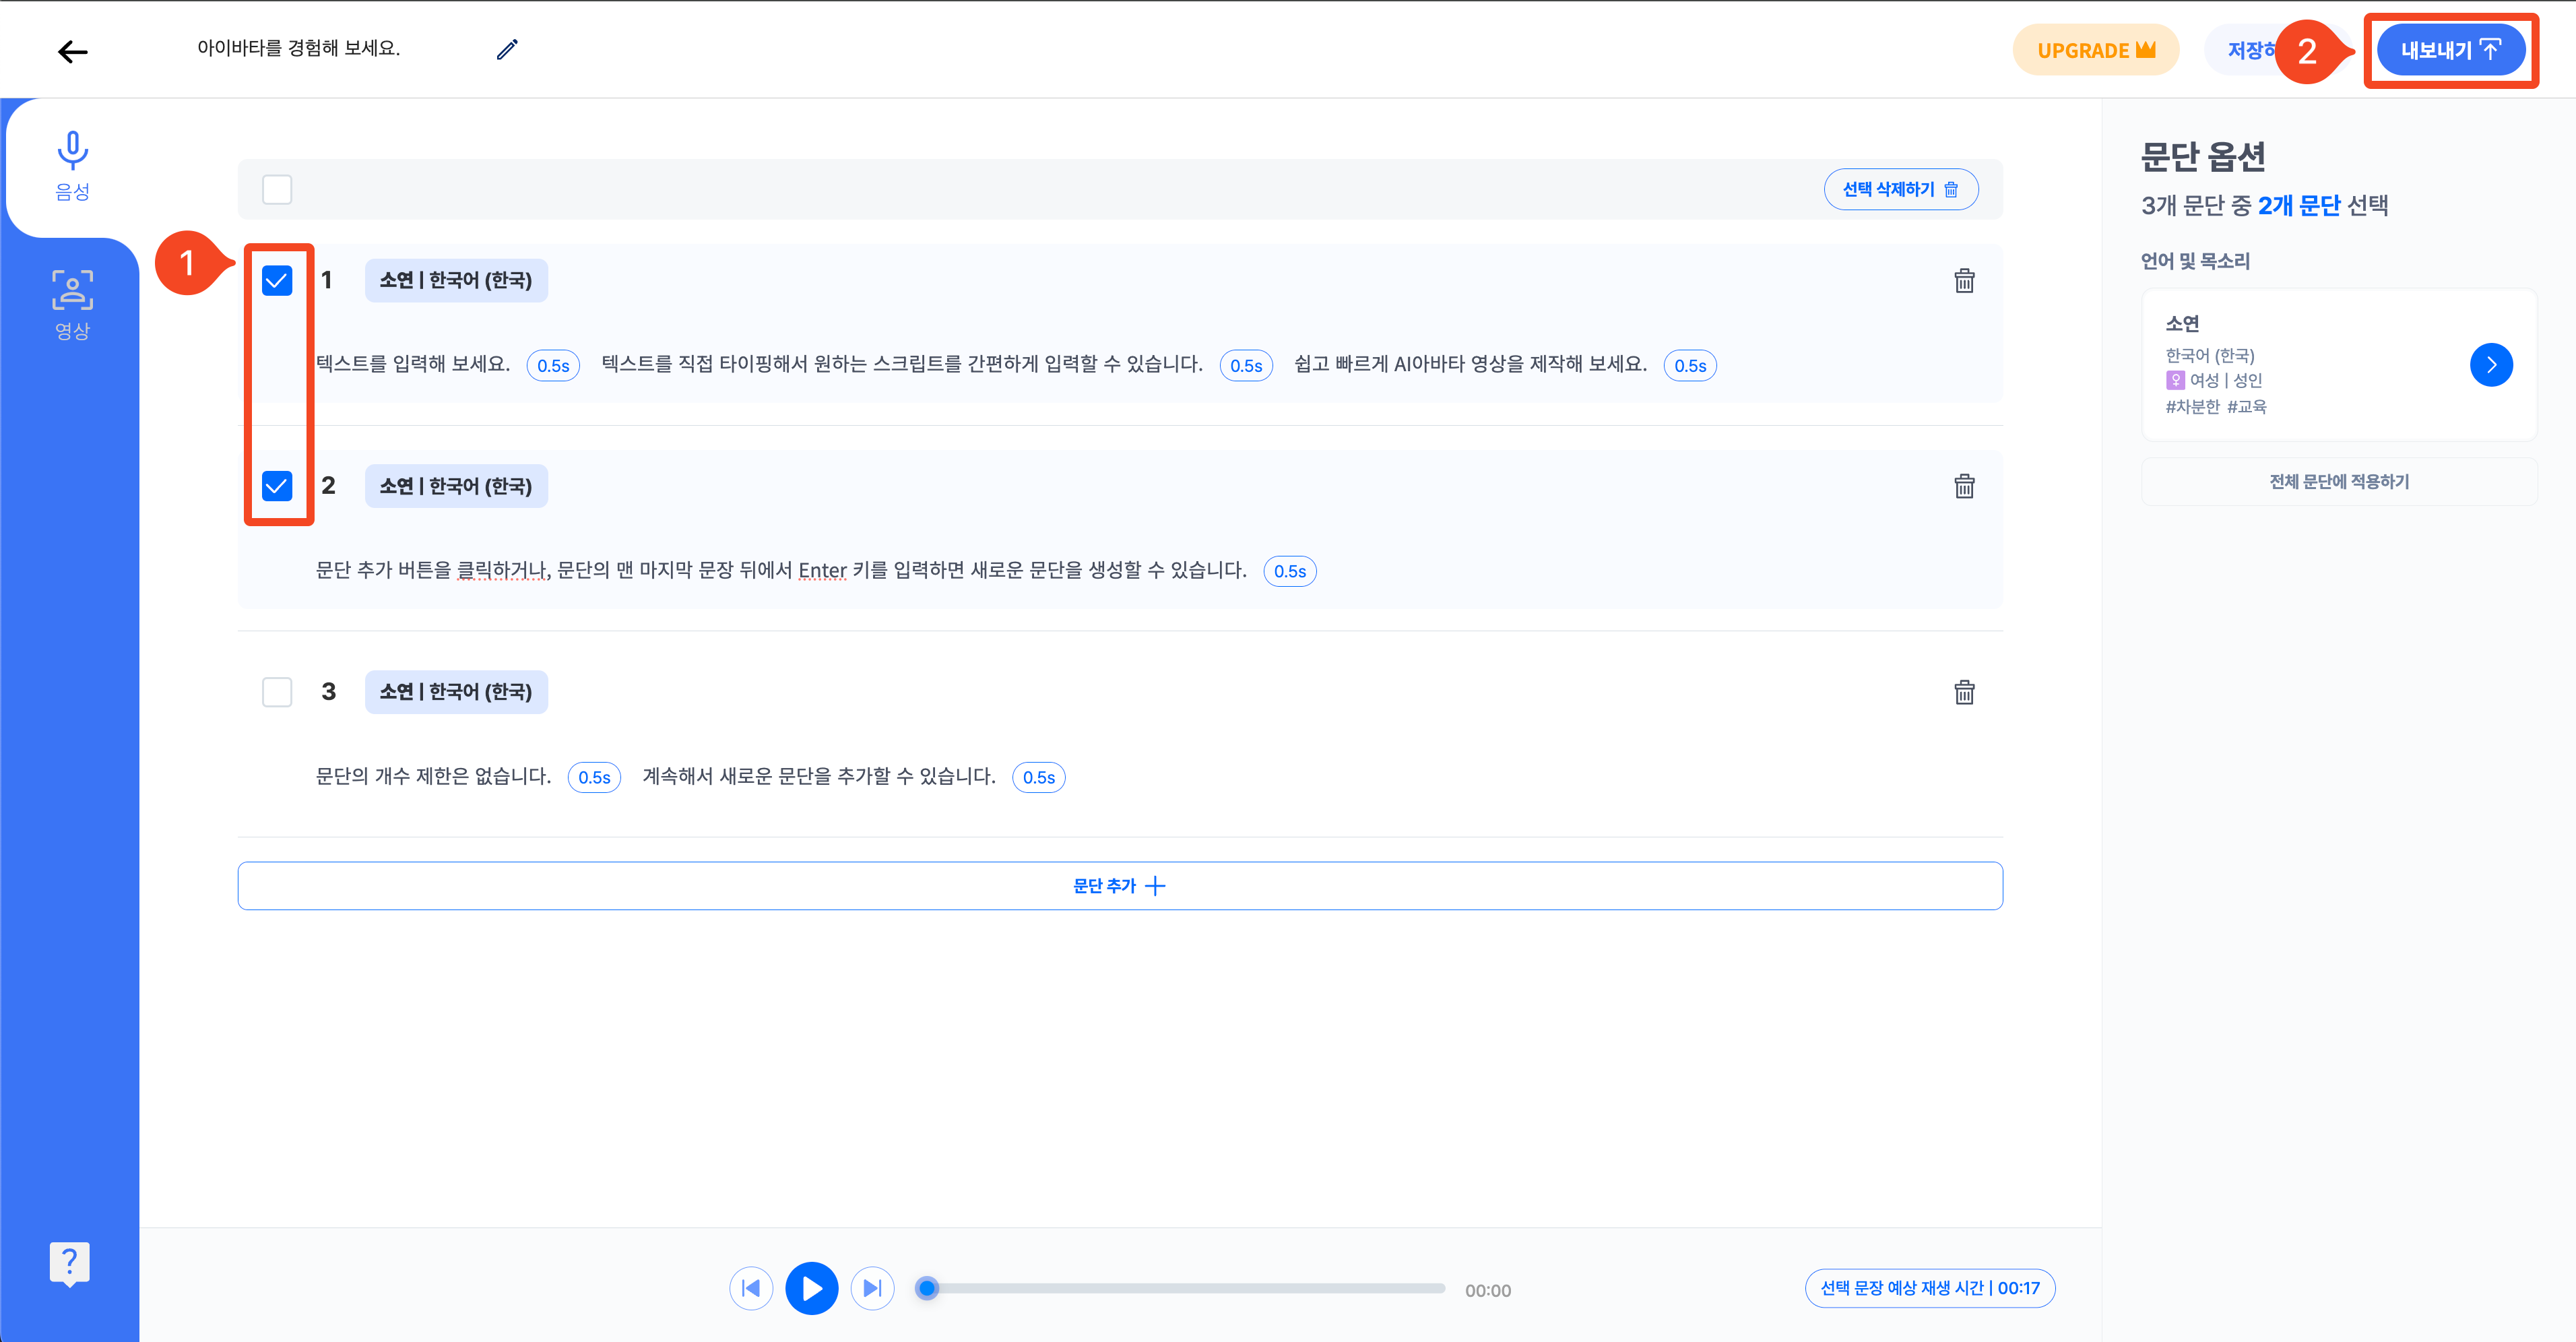Open the help question mark icon

coord(69,1263)
